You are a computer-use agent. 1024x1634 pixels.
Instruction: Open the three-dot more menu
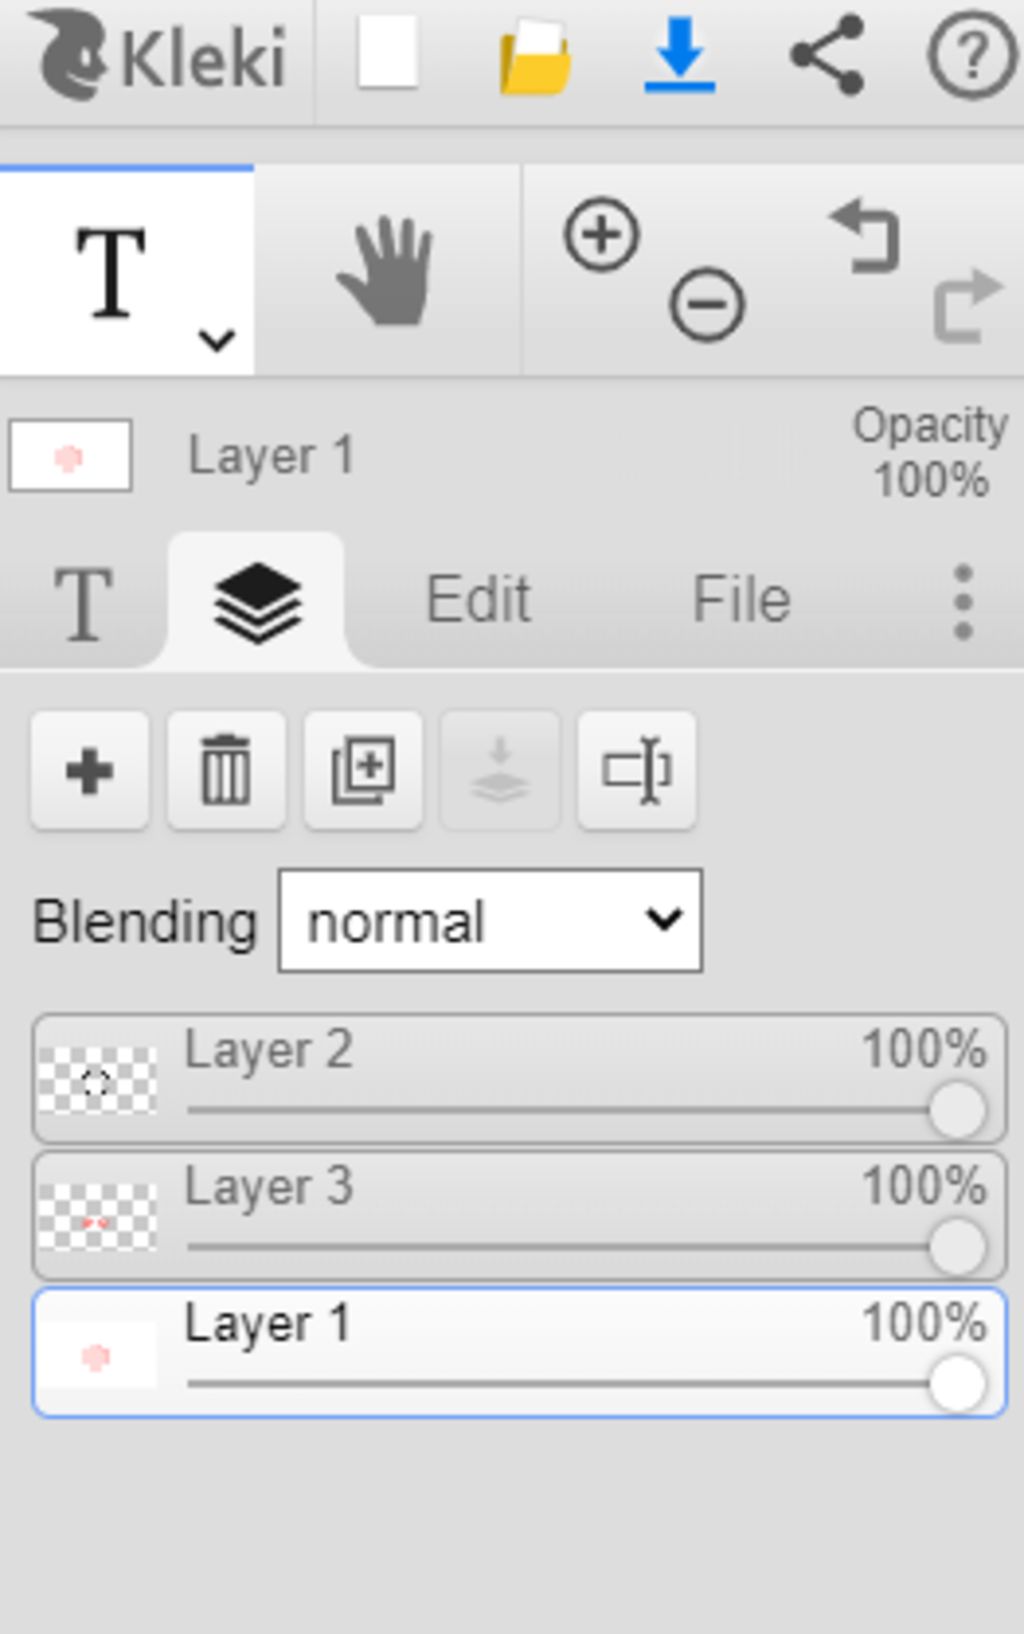(x=963, y=601)
